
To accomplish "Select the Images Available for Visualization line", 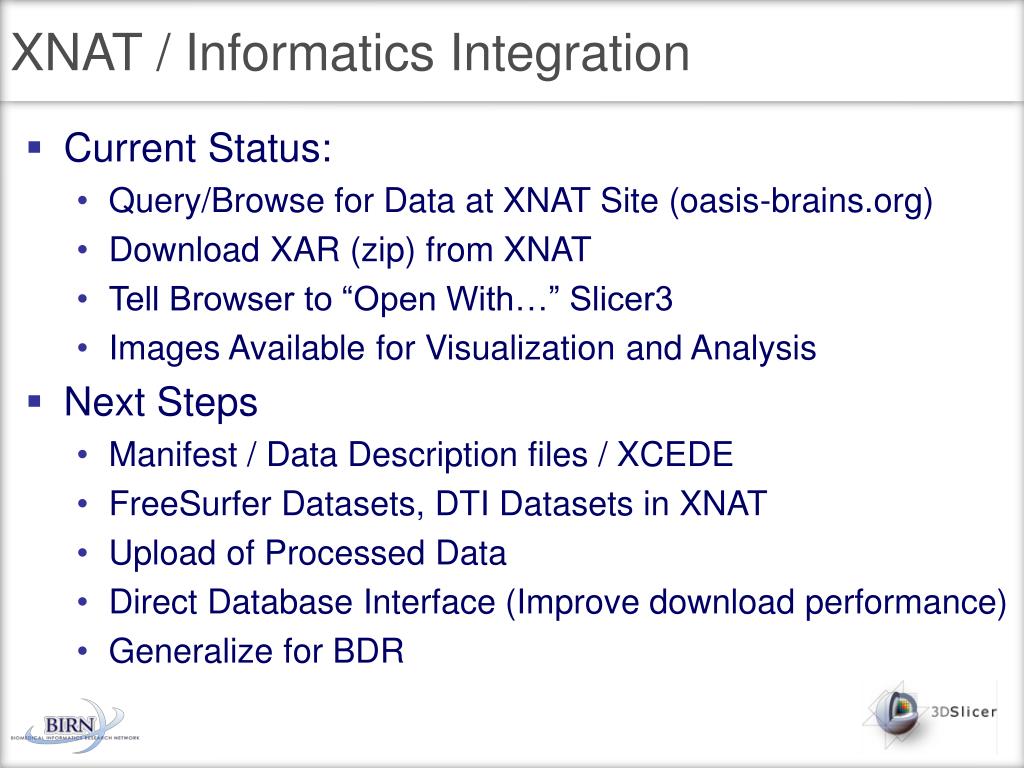I will click(x=462, y=348).
